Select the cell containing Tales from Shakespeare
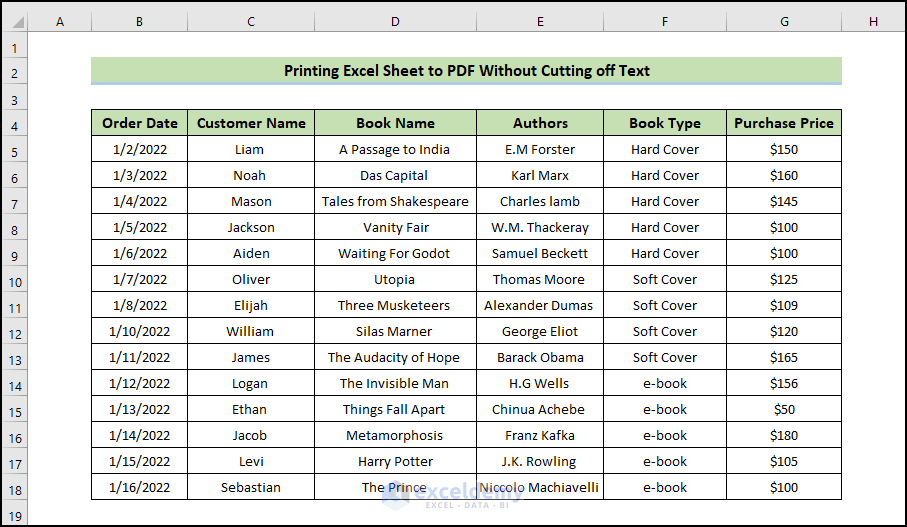 (x=395, y=202)
